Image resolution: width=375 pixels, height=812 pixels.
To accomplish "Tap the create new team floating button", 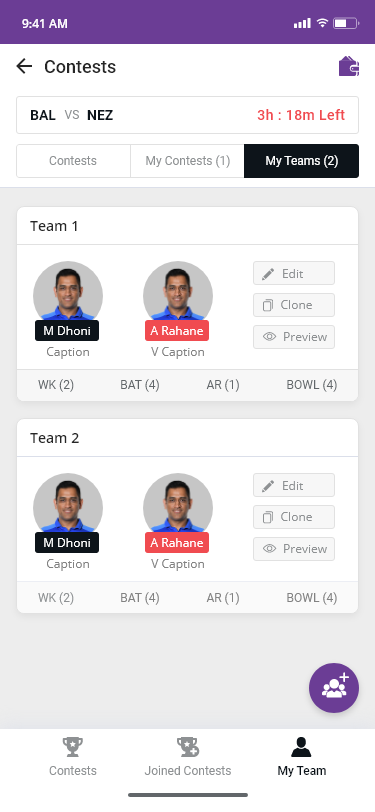I will tap(334, 688).
